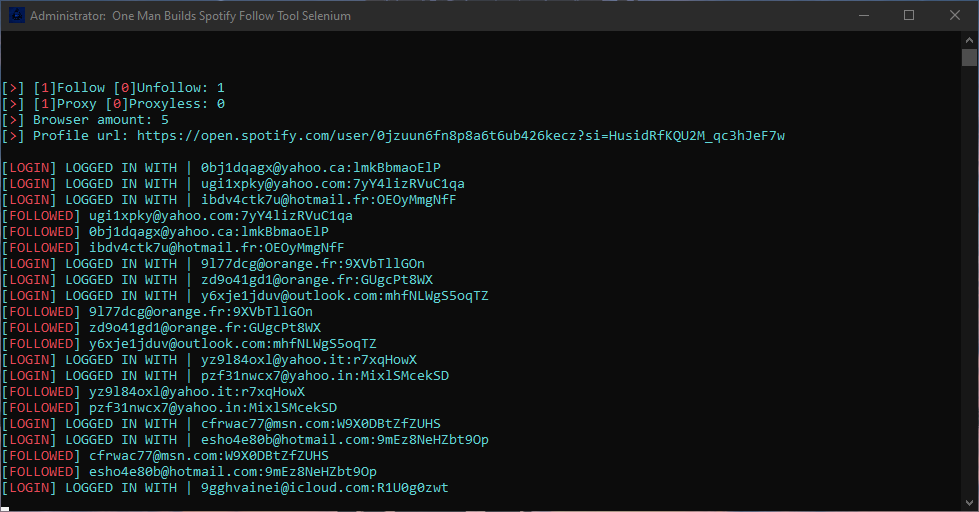Click the LOGIN line for 9l77dcg@orange.fr
The image size is (979, 512).
tap(213, 264)
